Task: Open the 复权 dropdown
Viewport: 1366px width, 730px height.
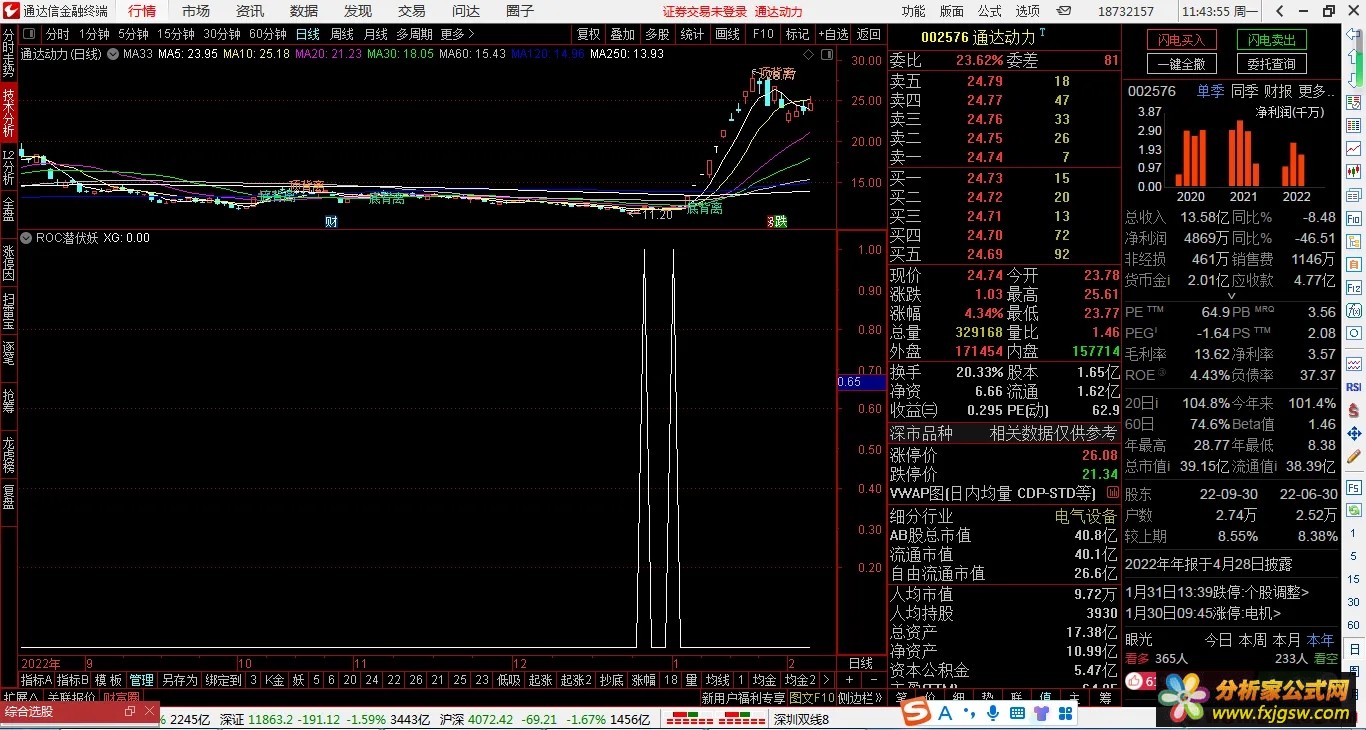Action: pyautogui.click(x=588, y=34)
